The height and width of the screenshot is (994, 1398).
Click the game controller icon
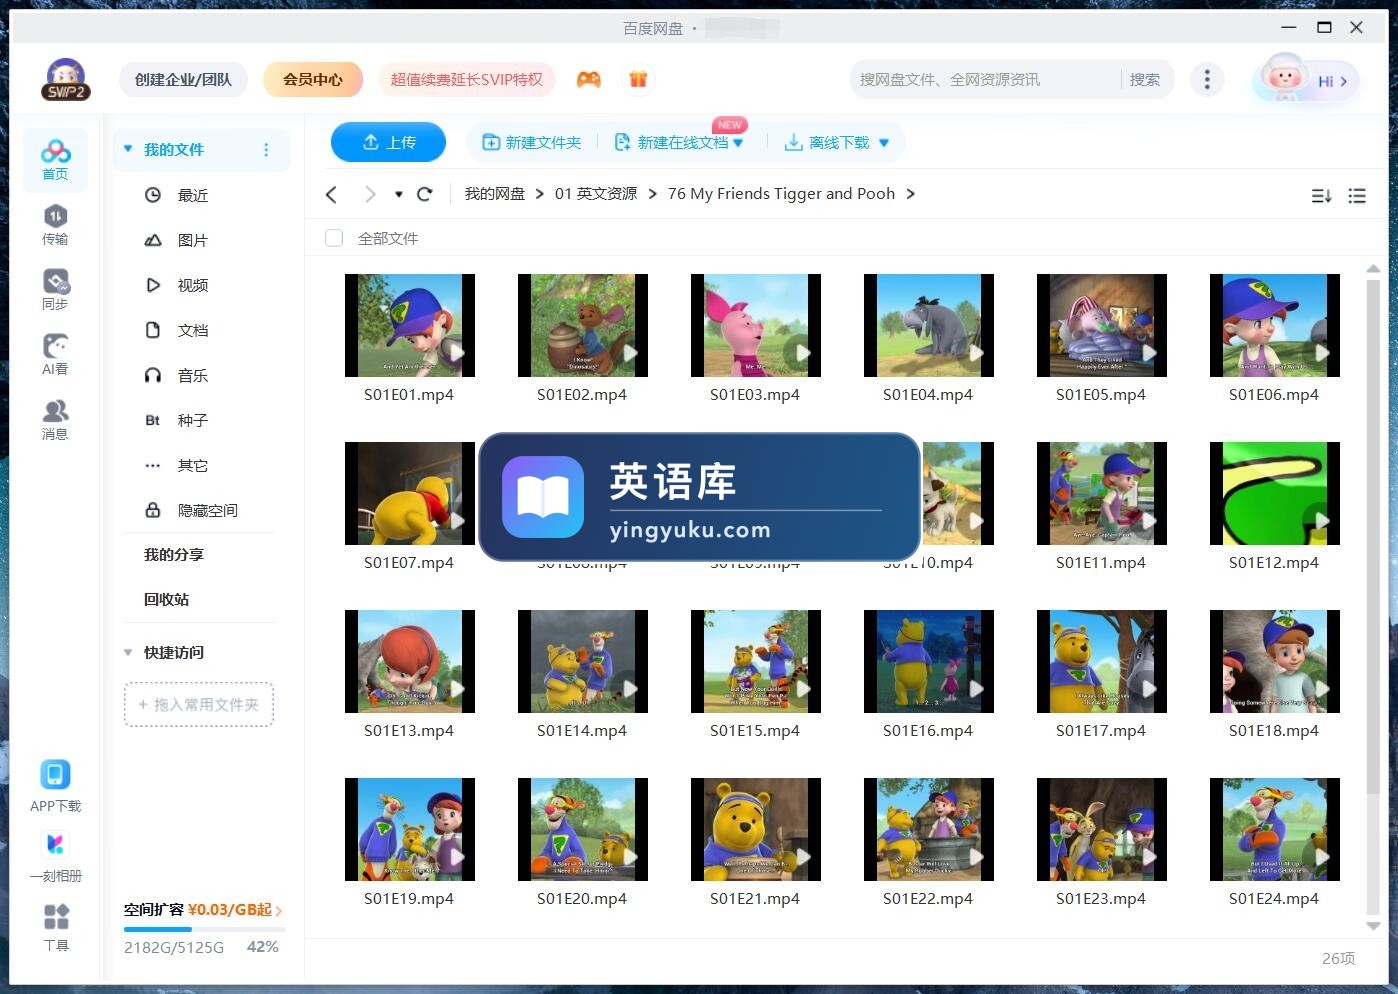[x=589, y=79]
